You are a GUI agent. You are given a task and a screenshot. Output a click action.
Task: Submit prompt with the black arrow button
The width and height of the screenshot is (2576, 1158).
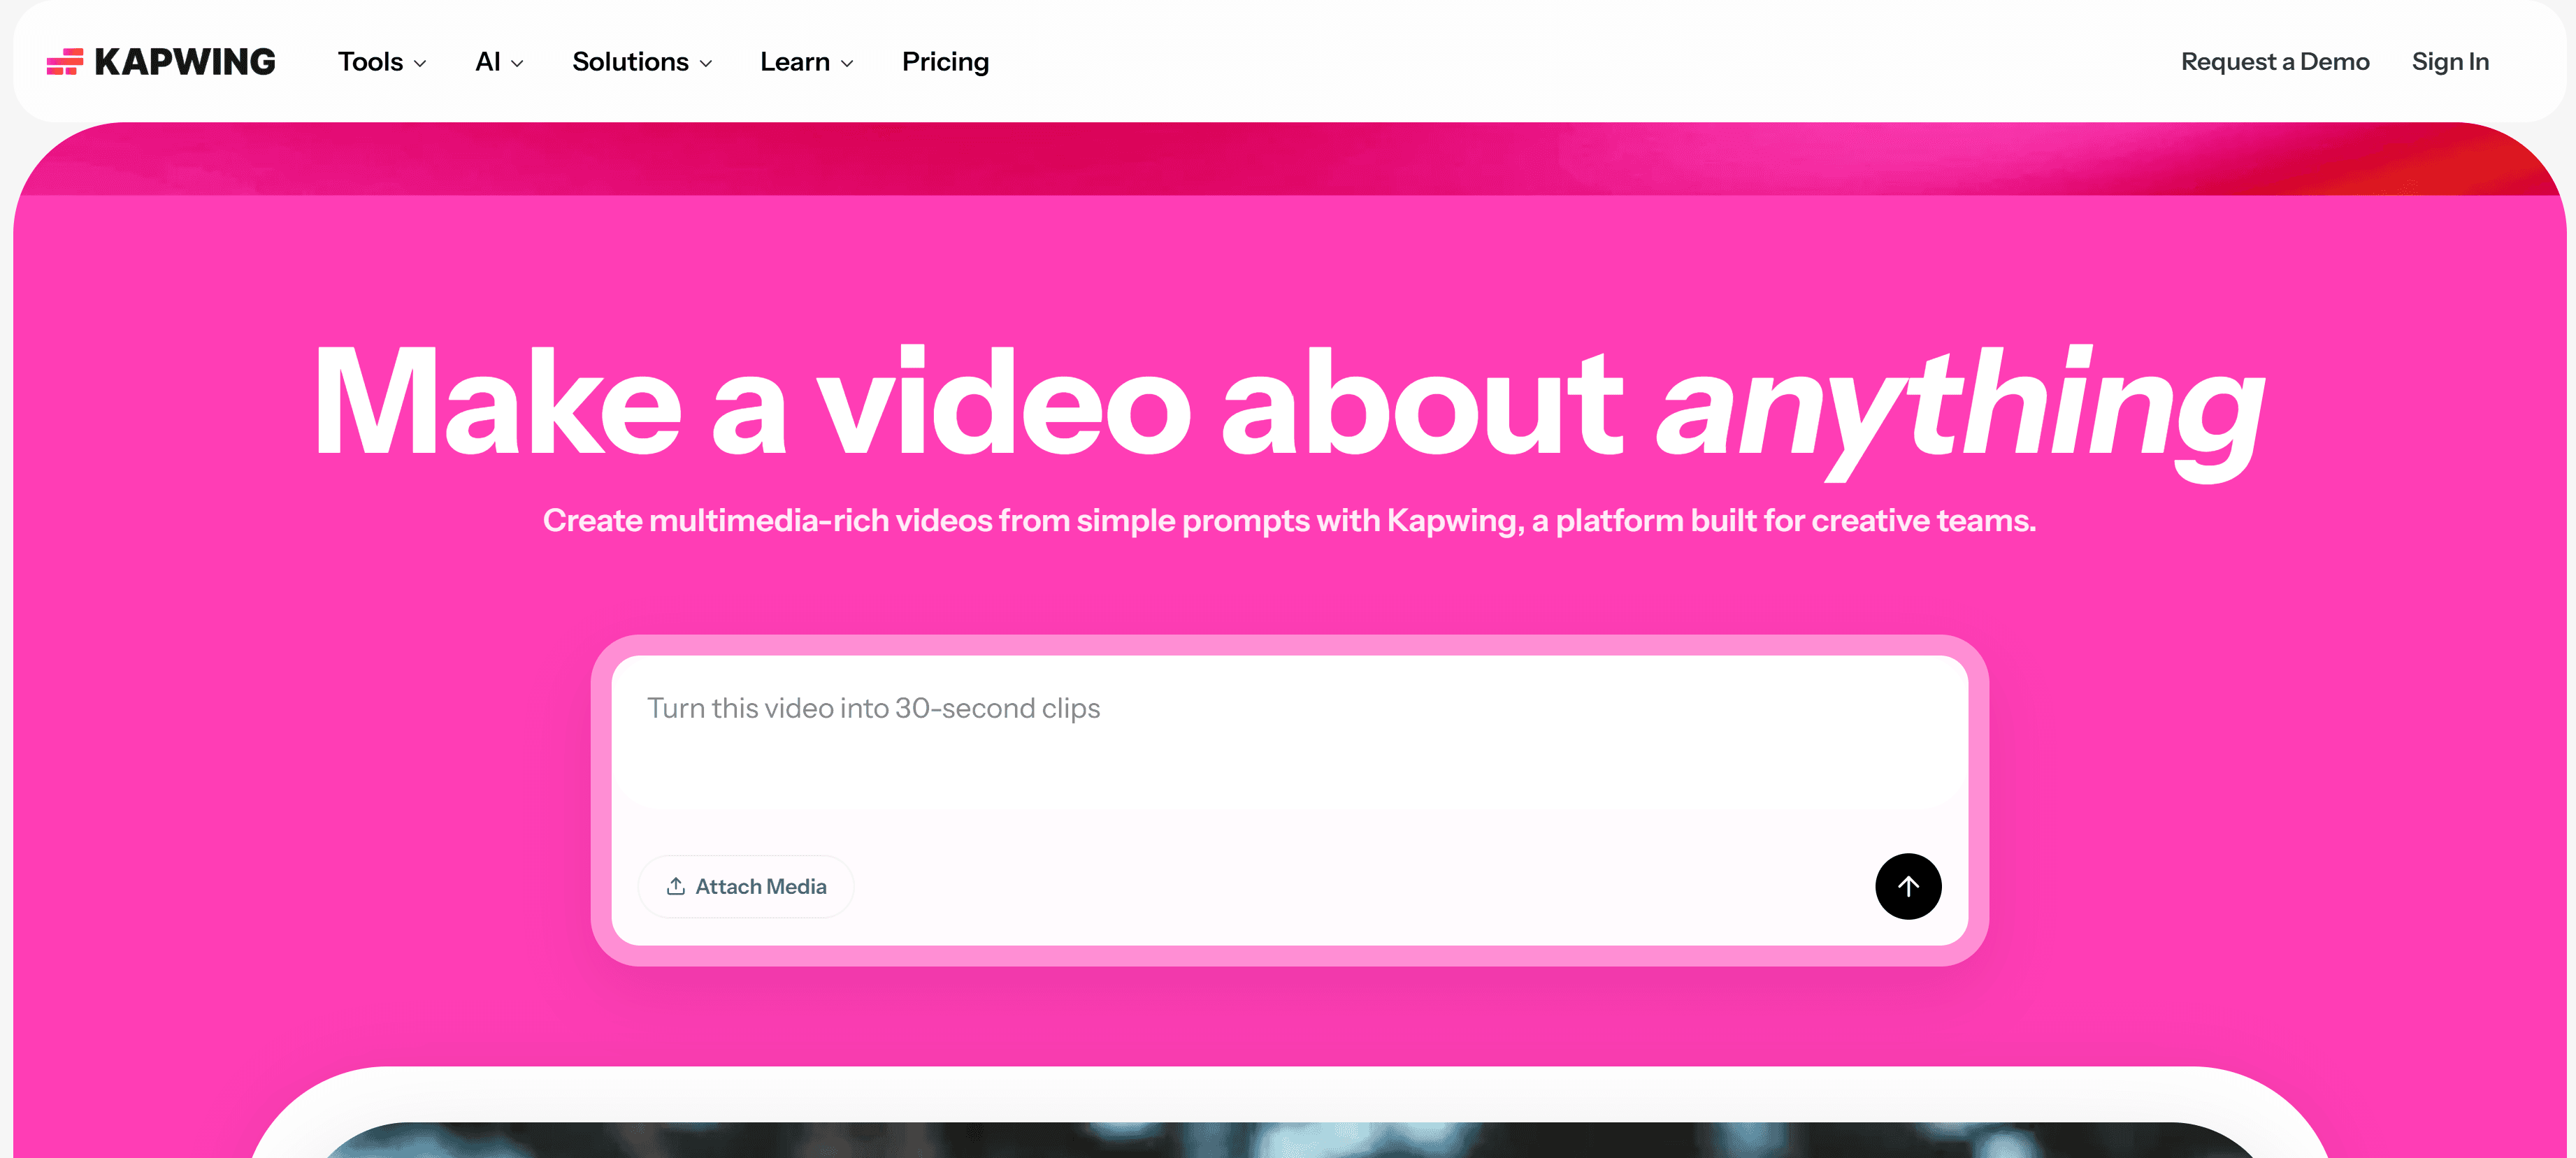(x=1908, y=886)
